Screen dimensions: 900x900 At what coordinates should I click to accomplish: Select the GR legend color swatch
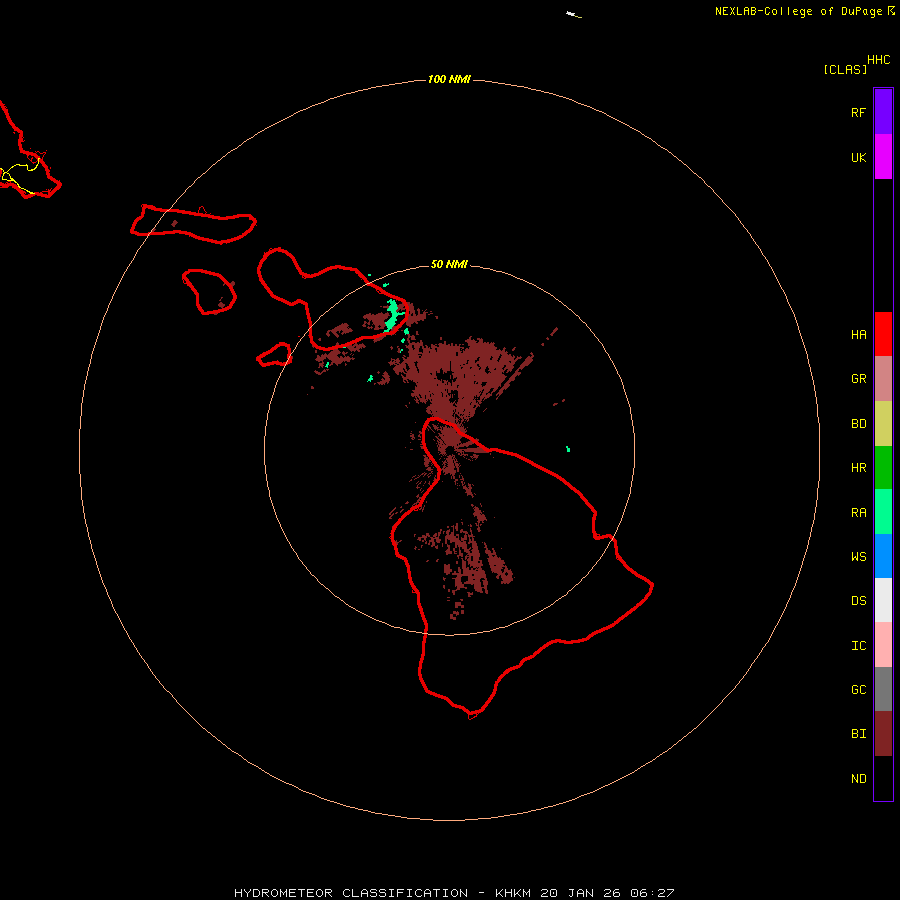(x=883, y=379)
